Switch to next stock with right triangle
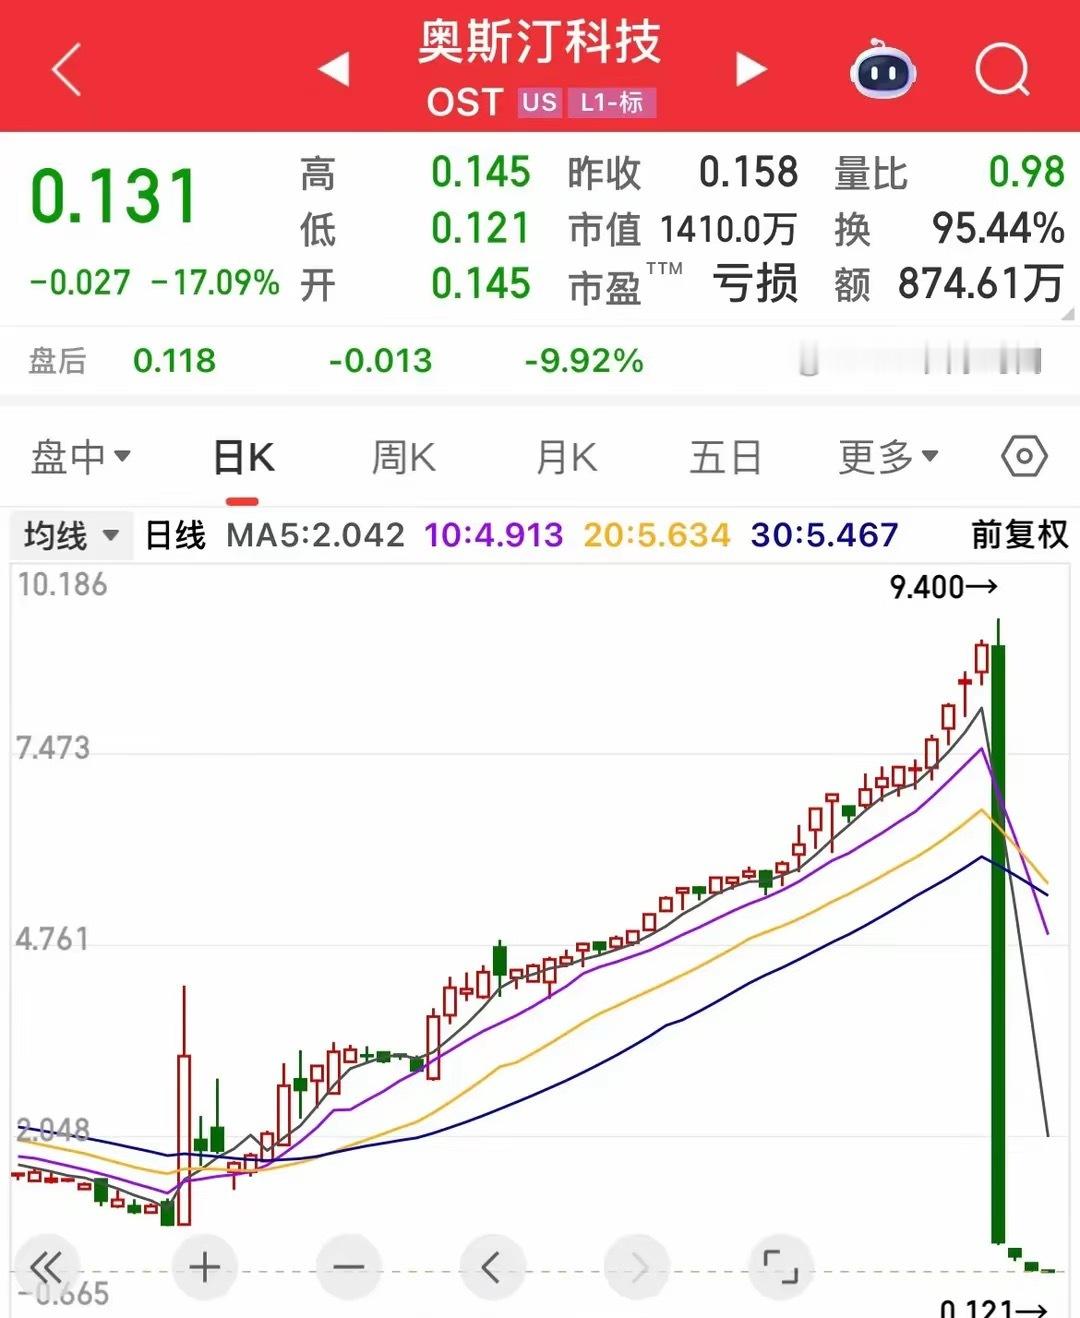 751,70
